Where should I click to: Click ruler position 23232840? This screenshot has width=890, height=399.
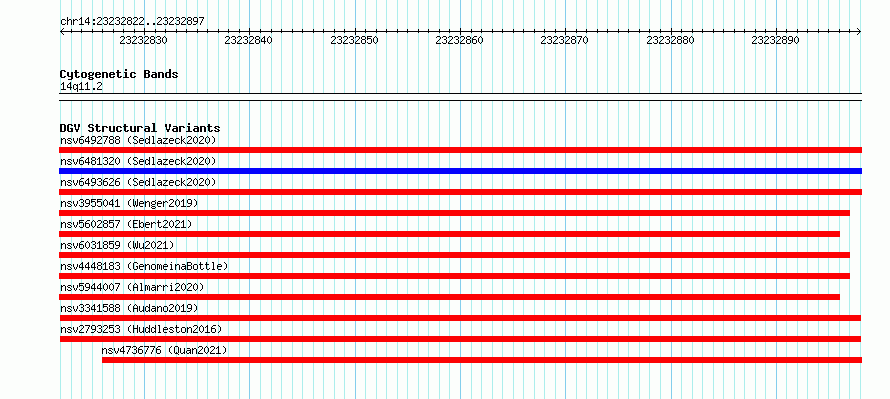pos(249,40)
